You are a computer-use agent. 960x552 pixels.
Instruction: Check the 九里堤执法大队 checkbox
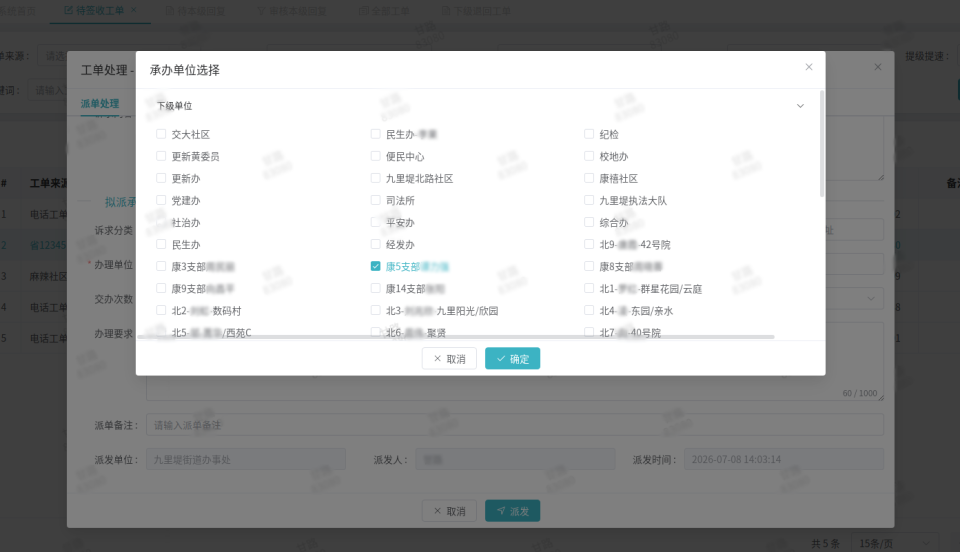[589, 200]
